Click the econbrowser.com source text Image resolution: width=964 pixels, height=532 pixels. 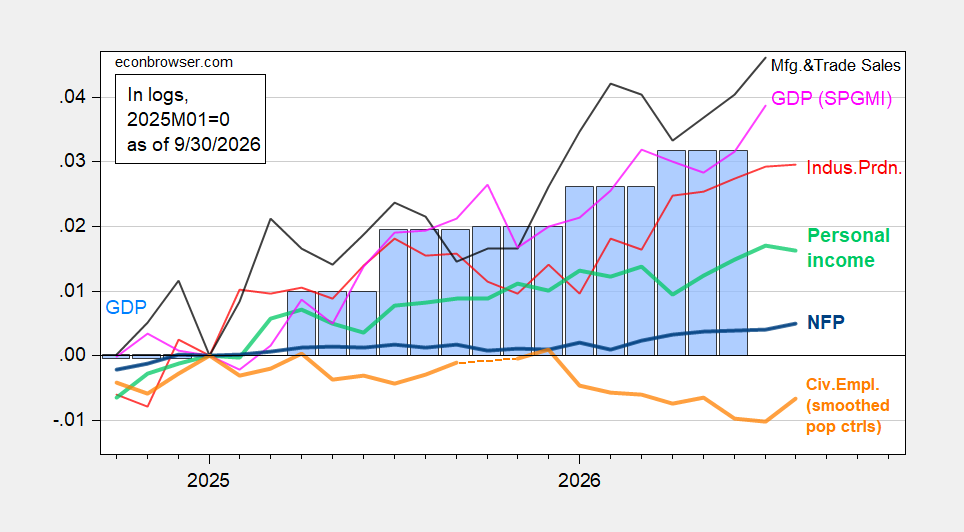coord(174,62)
